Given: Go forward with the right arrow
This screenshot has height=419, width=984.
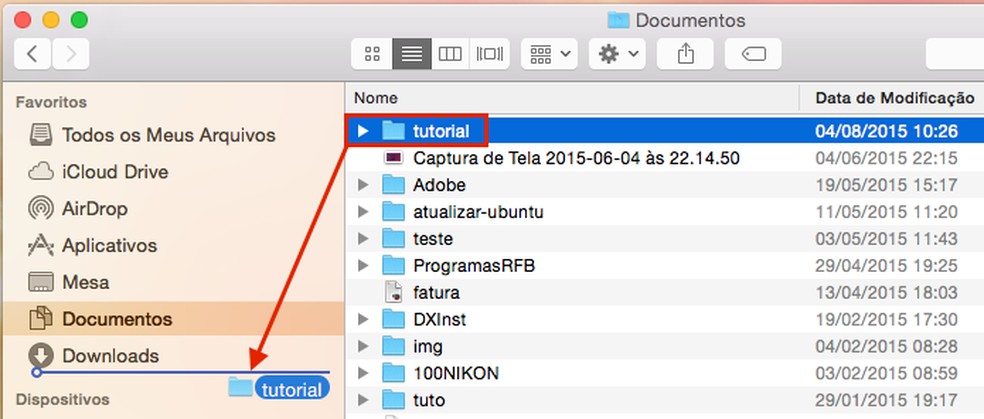Looking at the screenshot, I should click(x=72, y=53).
